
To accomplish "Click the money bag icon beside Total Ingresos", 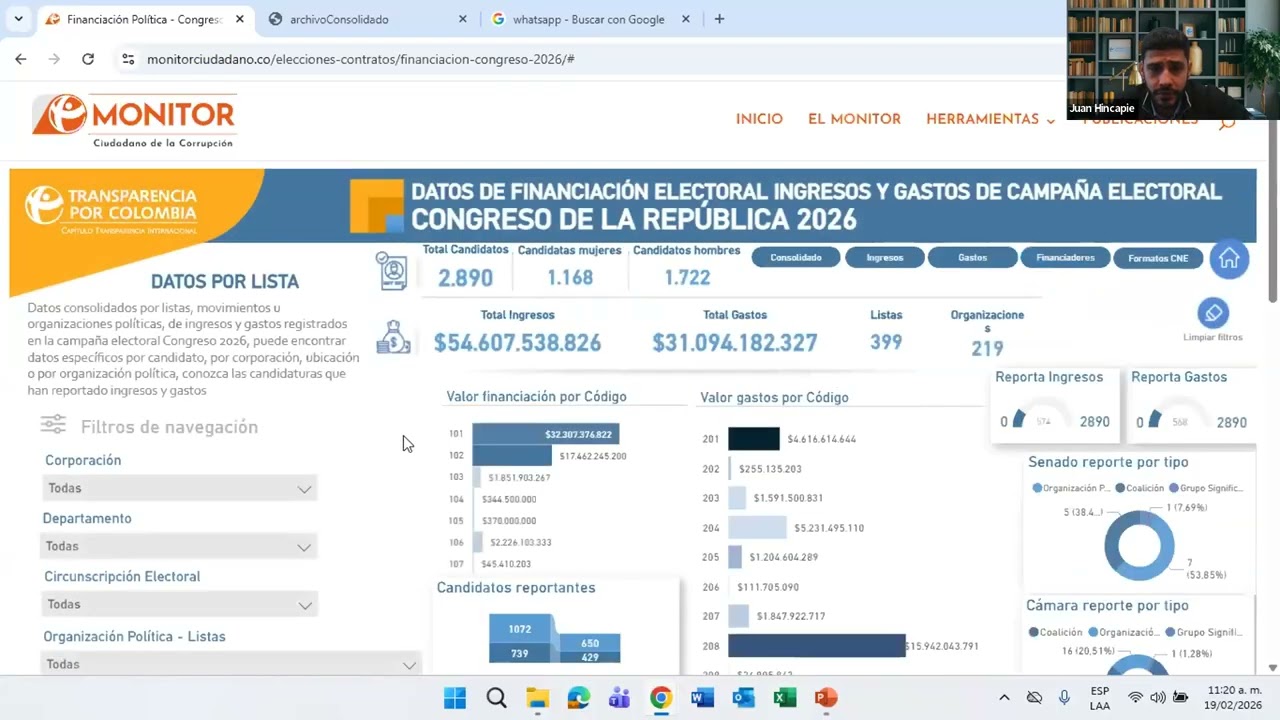I will pos(393,337).
